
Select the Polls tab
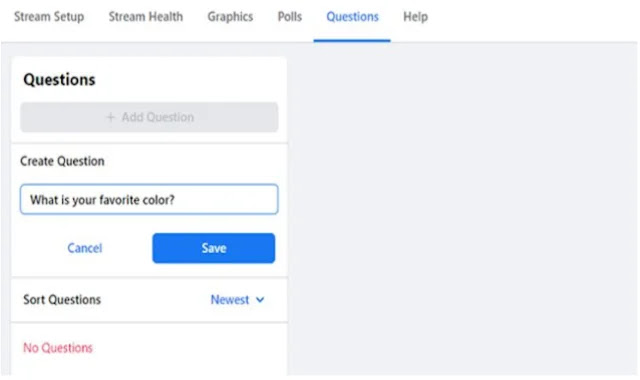(290, 17)
